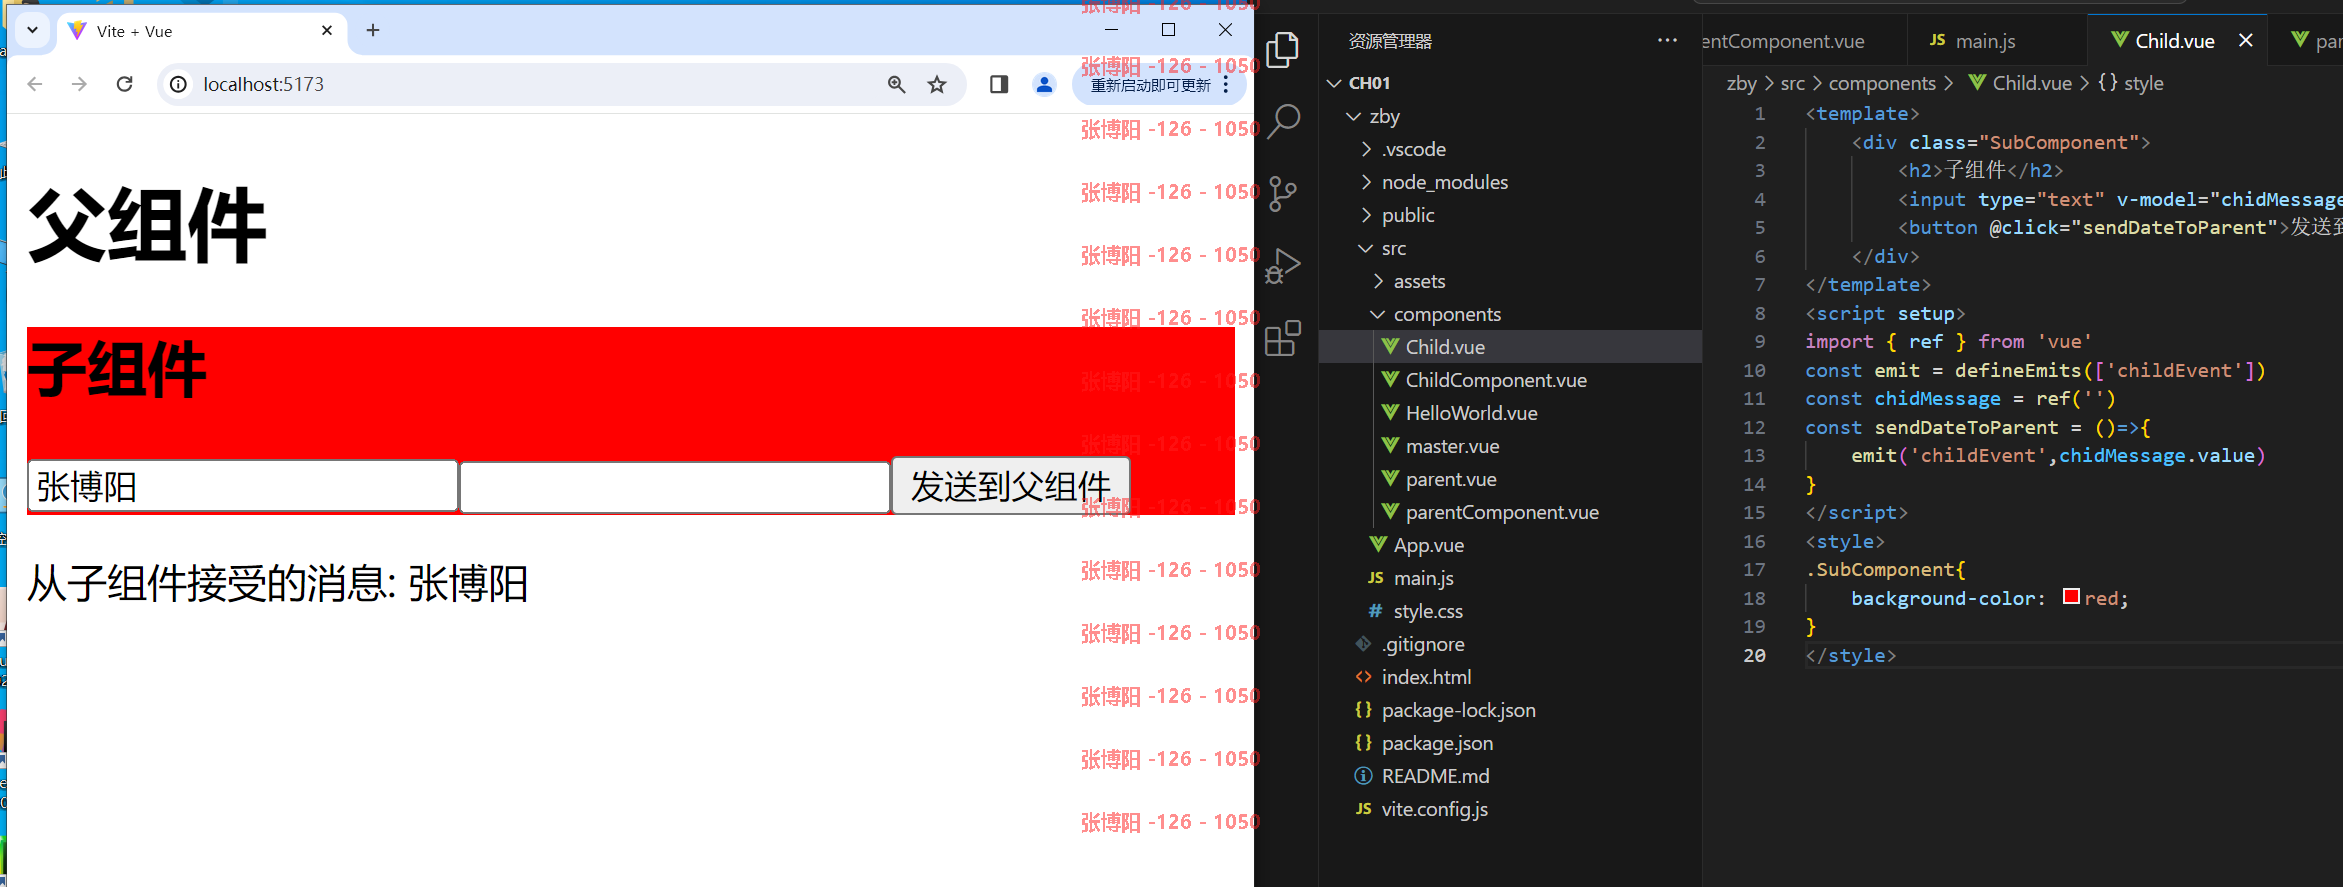Open README.md in the file tree
The width and height of the screenshot is (2343, 887).
[1510, 776]
